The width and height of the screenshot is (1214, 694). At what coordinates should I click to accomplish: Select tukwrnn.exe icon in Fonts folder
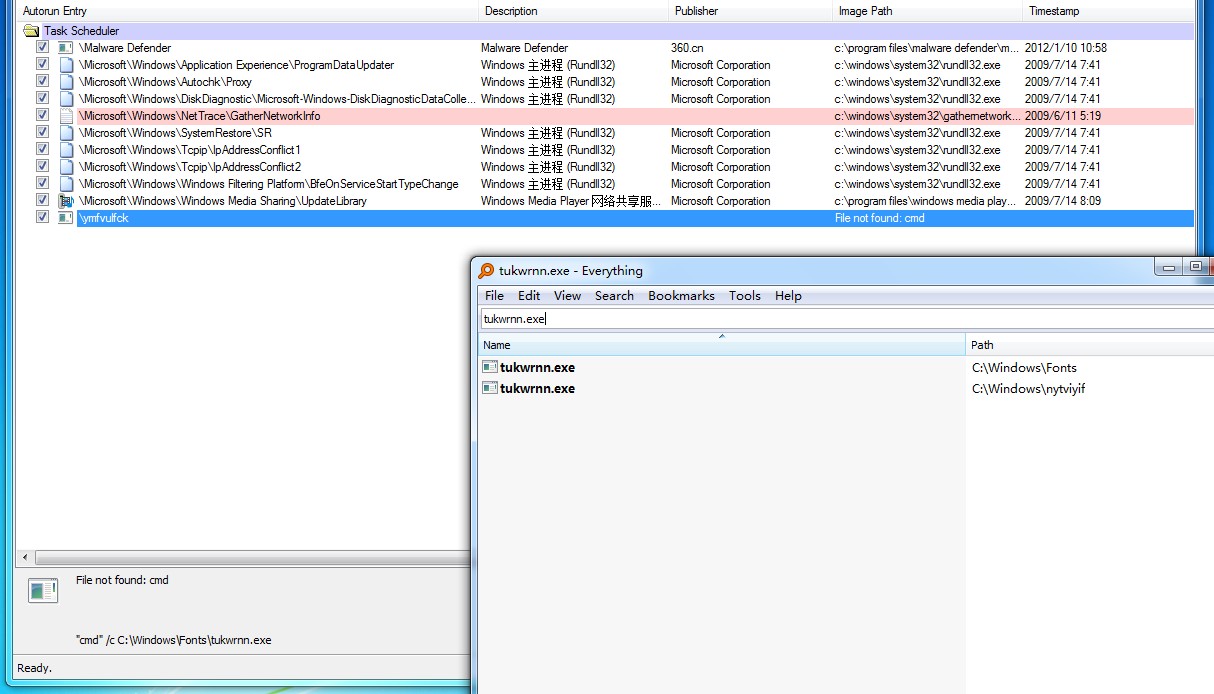point(490,367)
